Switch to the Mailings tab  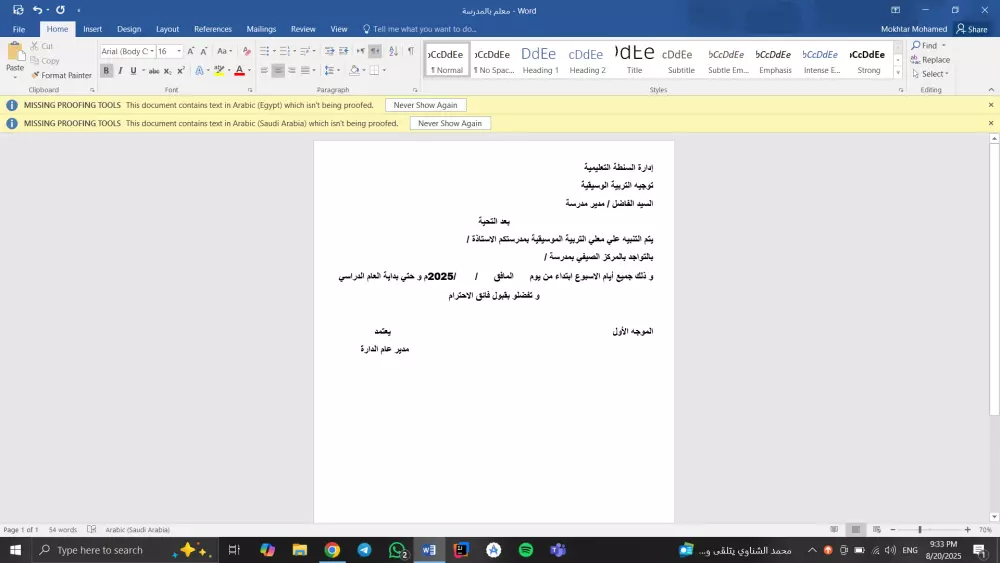coord(261,29)
